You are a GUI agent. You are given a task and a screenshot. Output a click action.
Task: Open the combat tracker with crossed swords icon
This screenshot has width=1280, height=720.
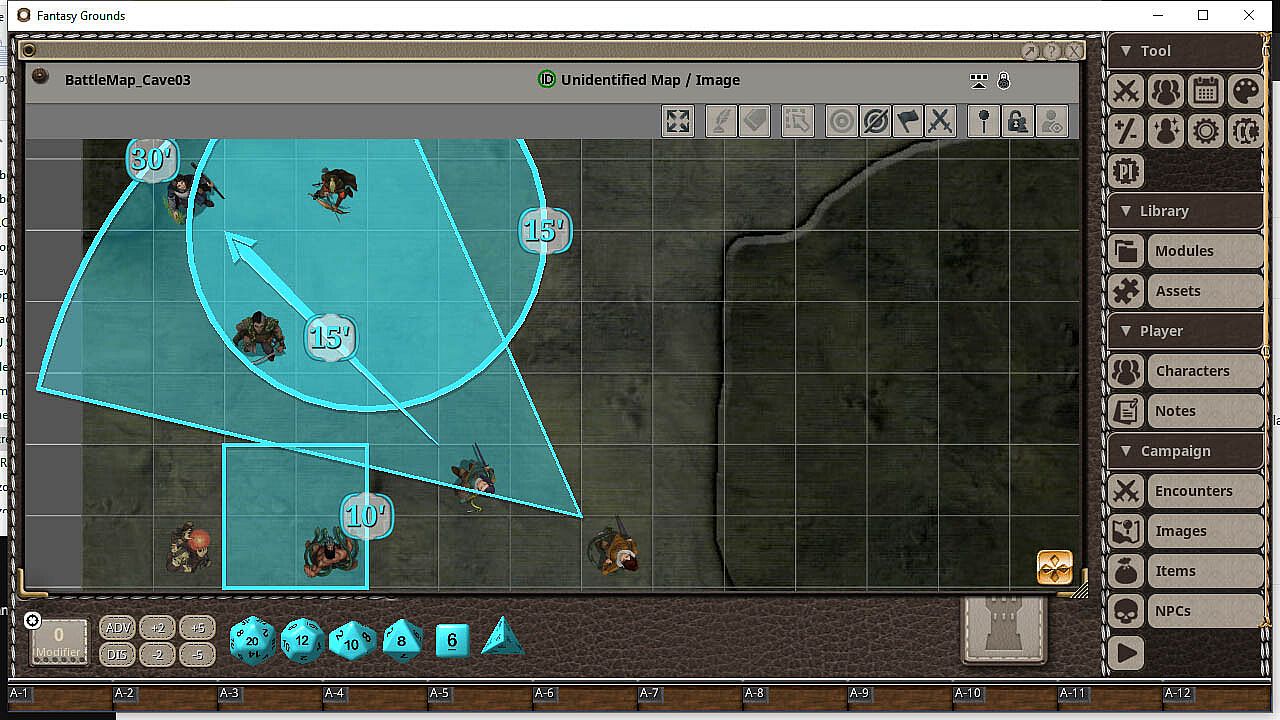pyautogui.click(x=1126, y=91)
